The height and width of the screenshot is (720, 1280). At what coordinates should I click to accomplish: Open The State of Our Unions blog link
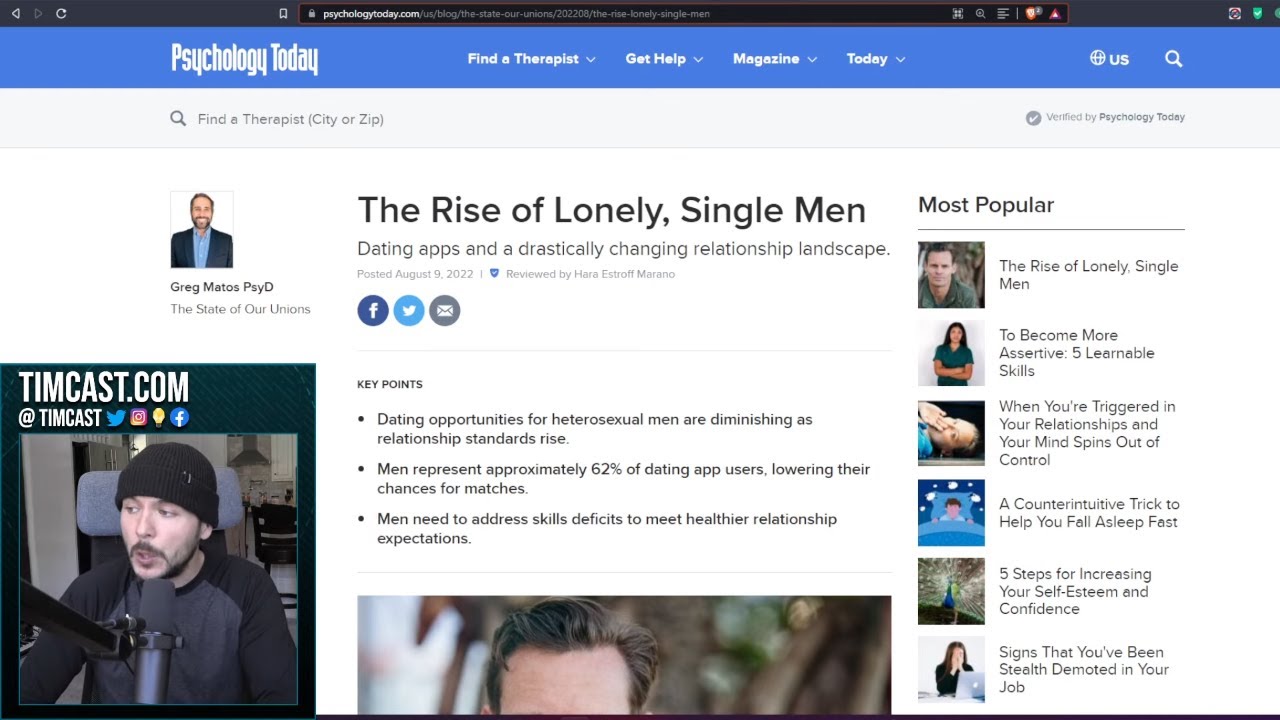coord(240,309)
